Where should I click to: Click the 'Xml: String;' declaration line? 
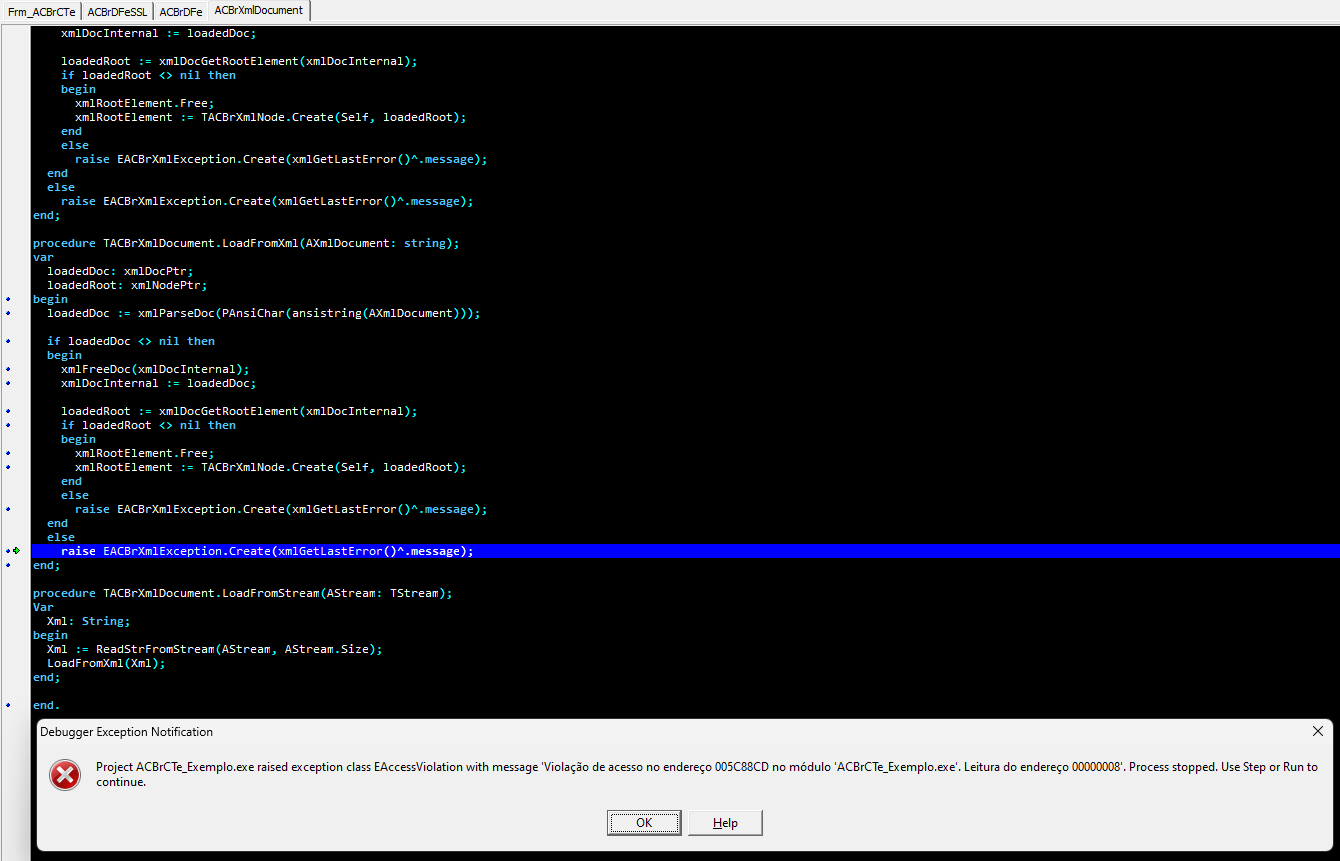tap(88, 621)
